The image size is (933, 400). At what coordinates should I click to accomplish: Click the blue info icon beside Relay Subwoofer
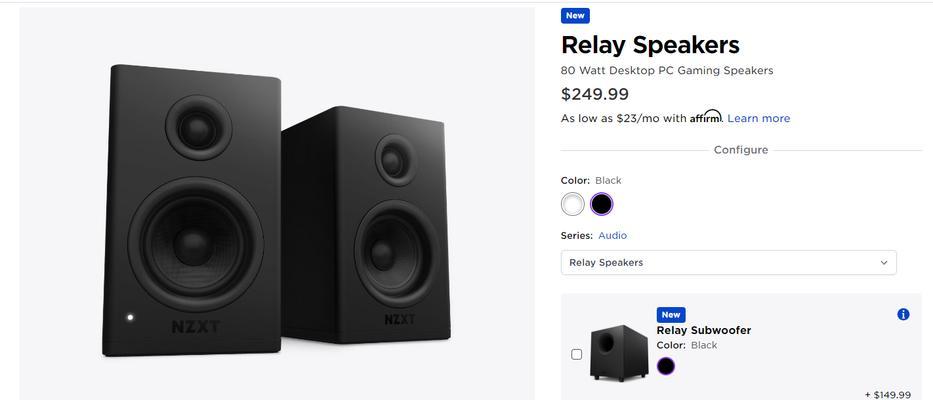903,314
